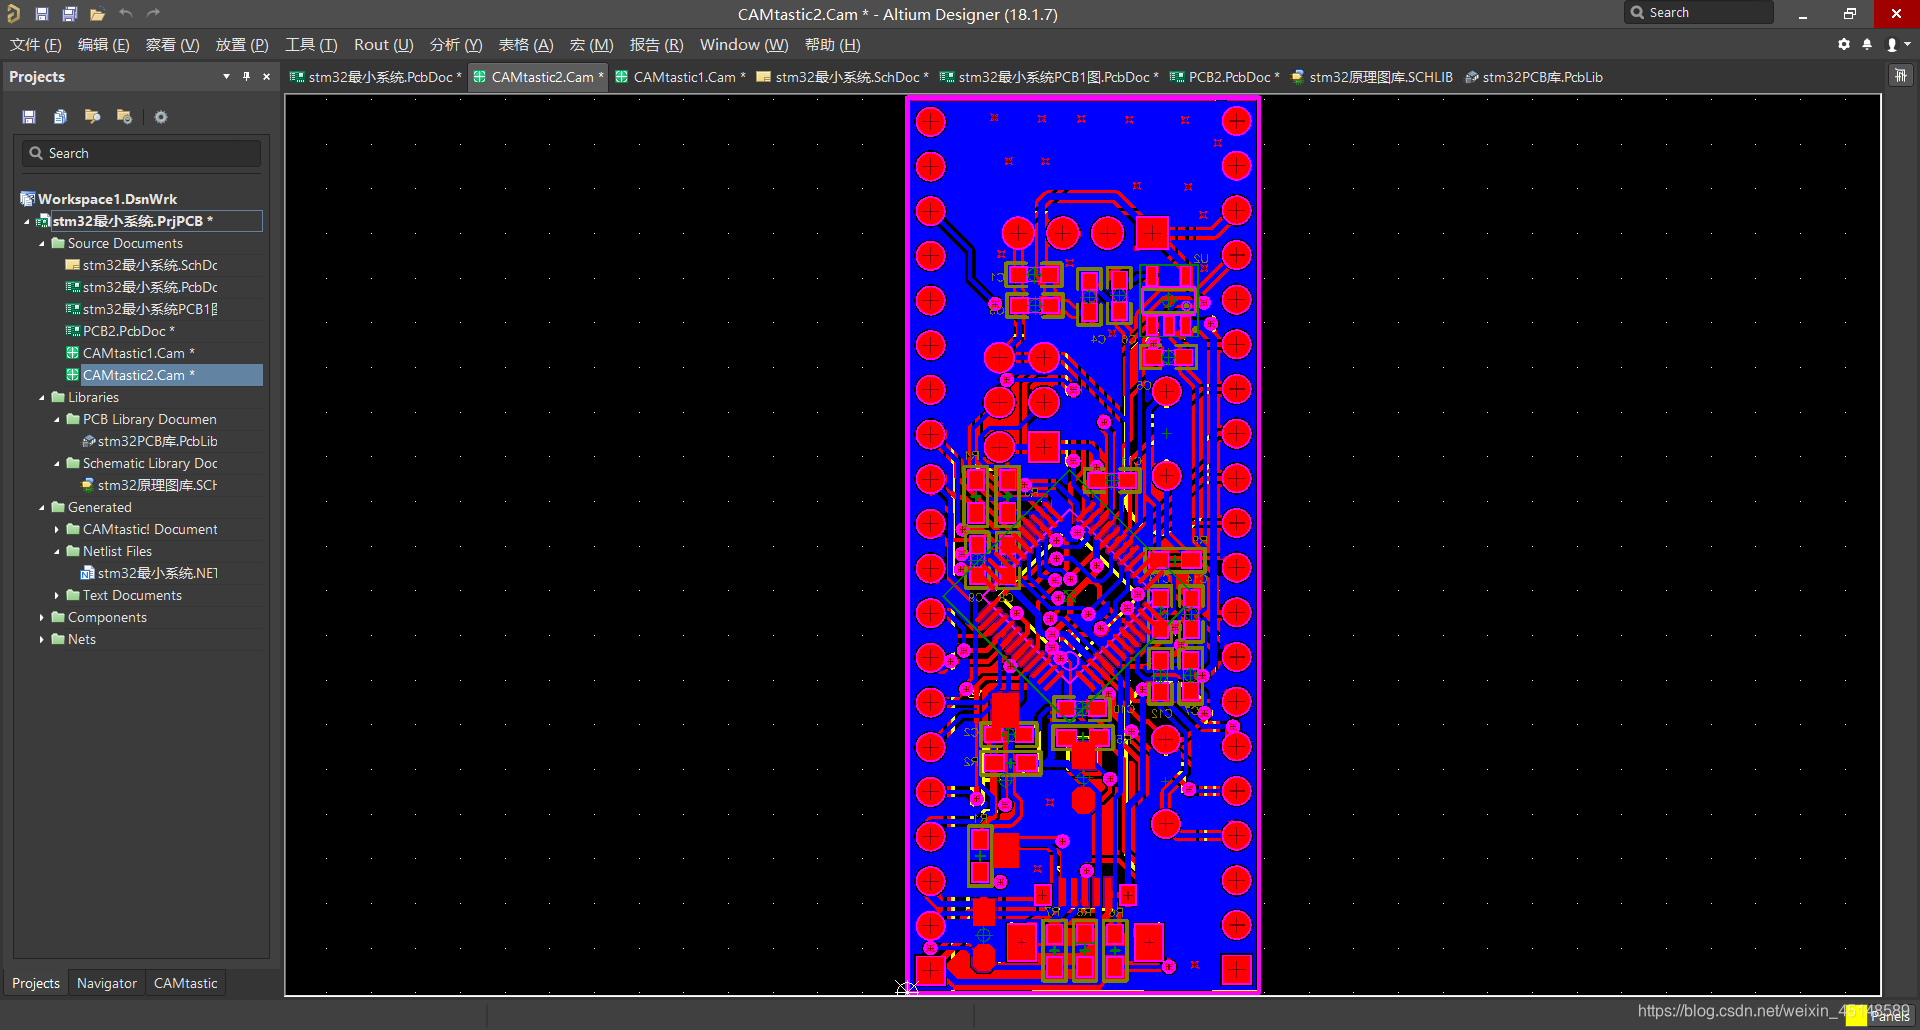This screenshot has width=1920, height=1030.
Task: Toggle the Projects panel pin
Action: pos(246,77)
